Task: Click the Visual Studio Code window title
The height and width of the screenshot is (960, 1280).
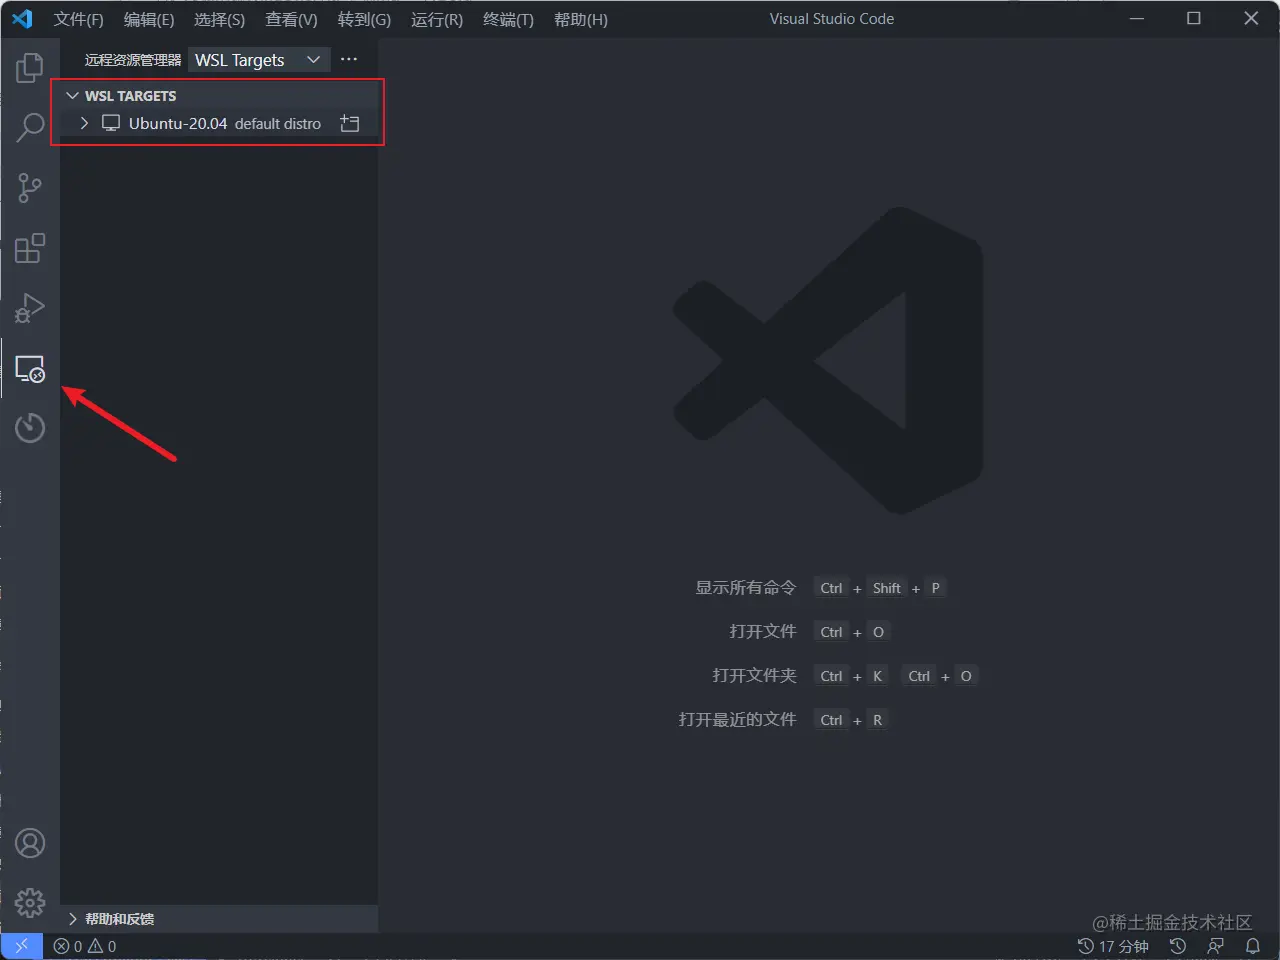Action: click(832, 19)
